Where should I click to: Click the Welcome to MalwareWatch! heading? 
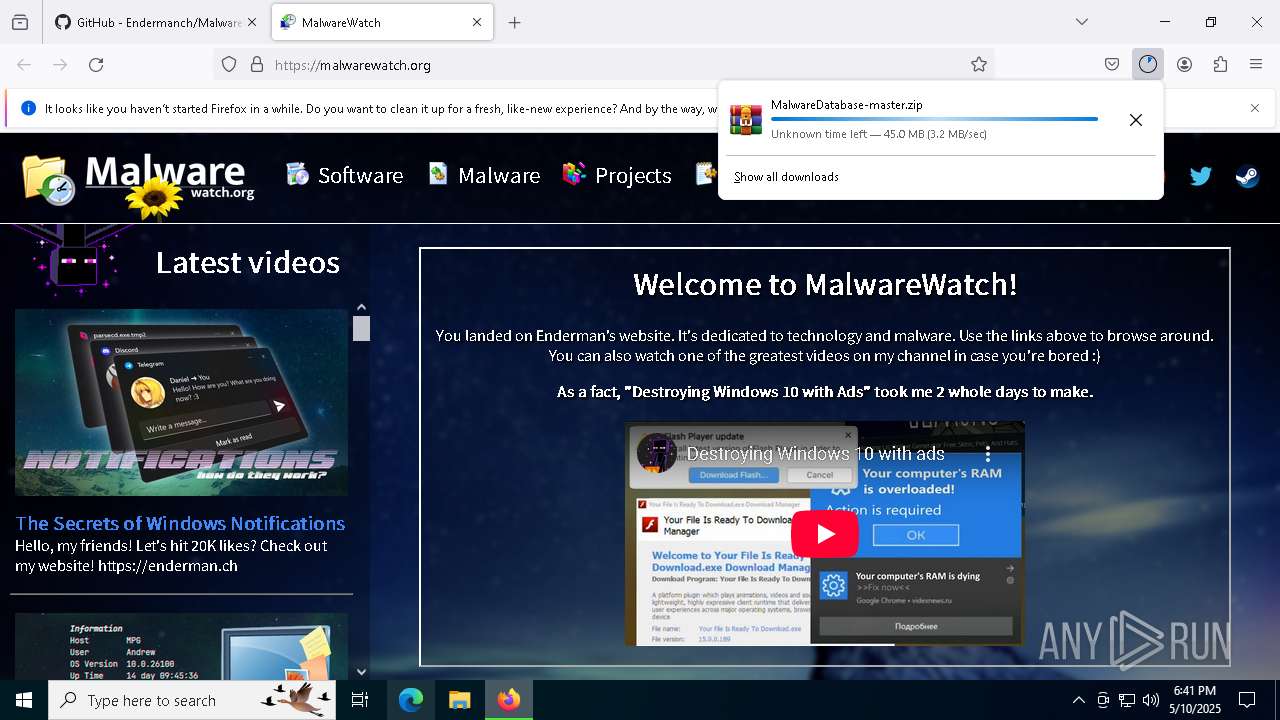(825, 284)
